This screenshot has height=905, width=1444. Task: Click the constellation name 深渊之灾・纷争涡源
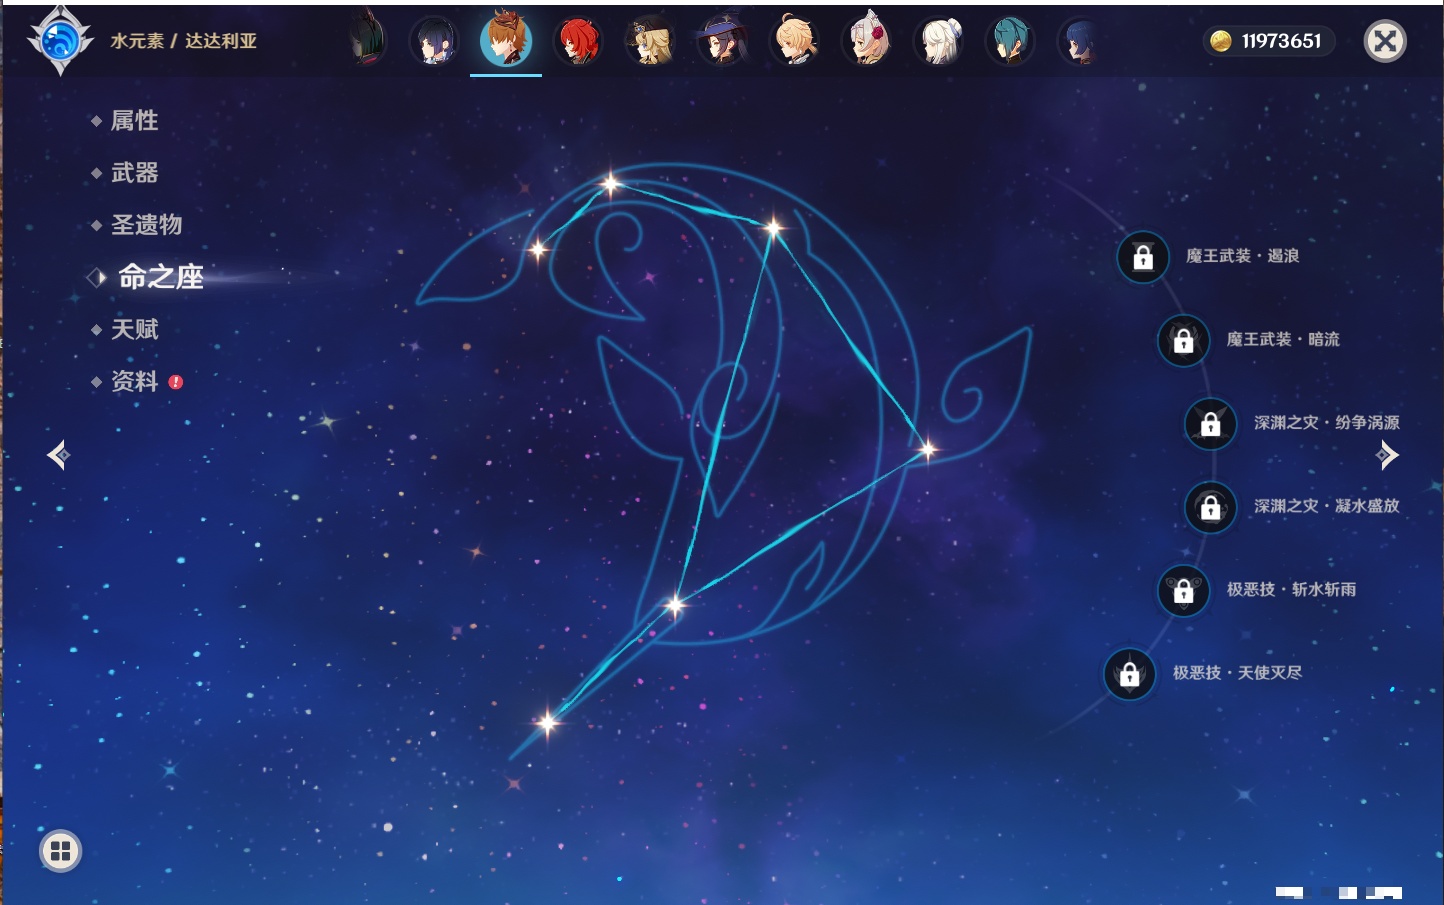[x=1327, y=422]
